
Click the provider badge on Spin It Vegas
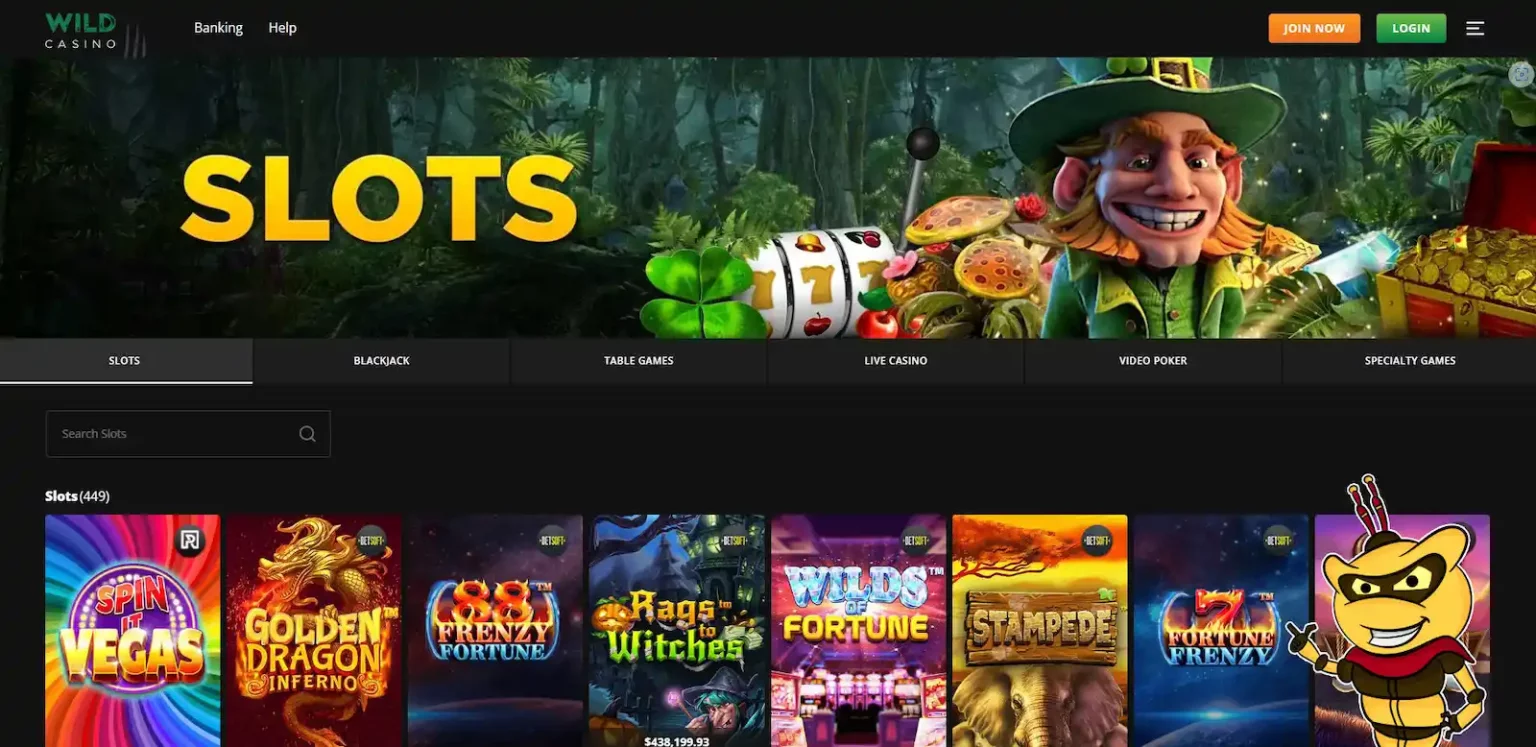(x=189, y=541)
